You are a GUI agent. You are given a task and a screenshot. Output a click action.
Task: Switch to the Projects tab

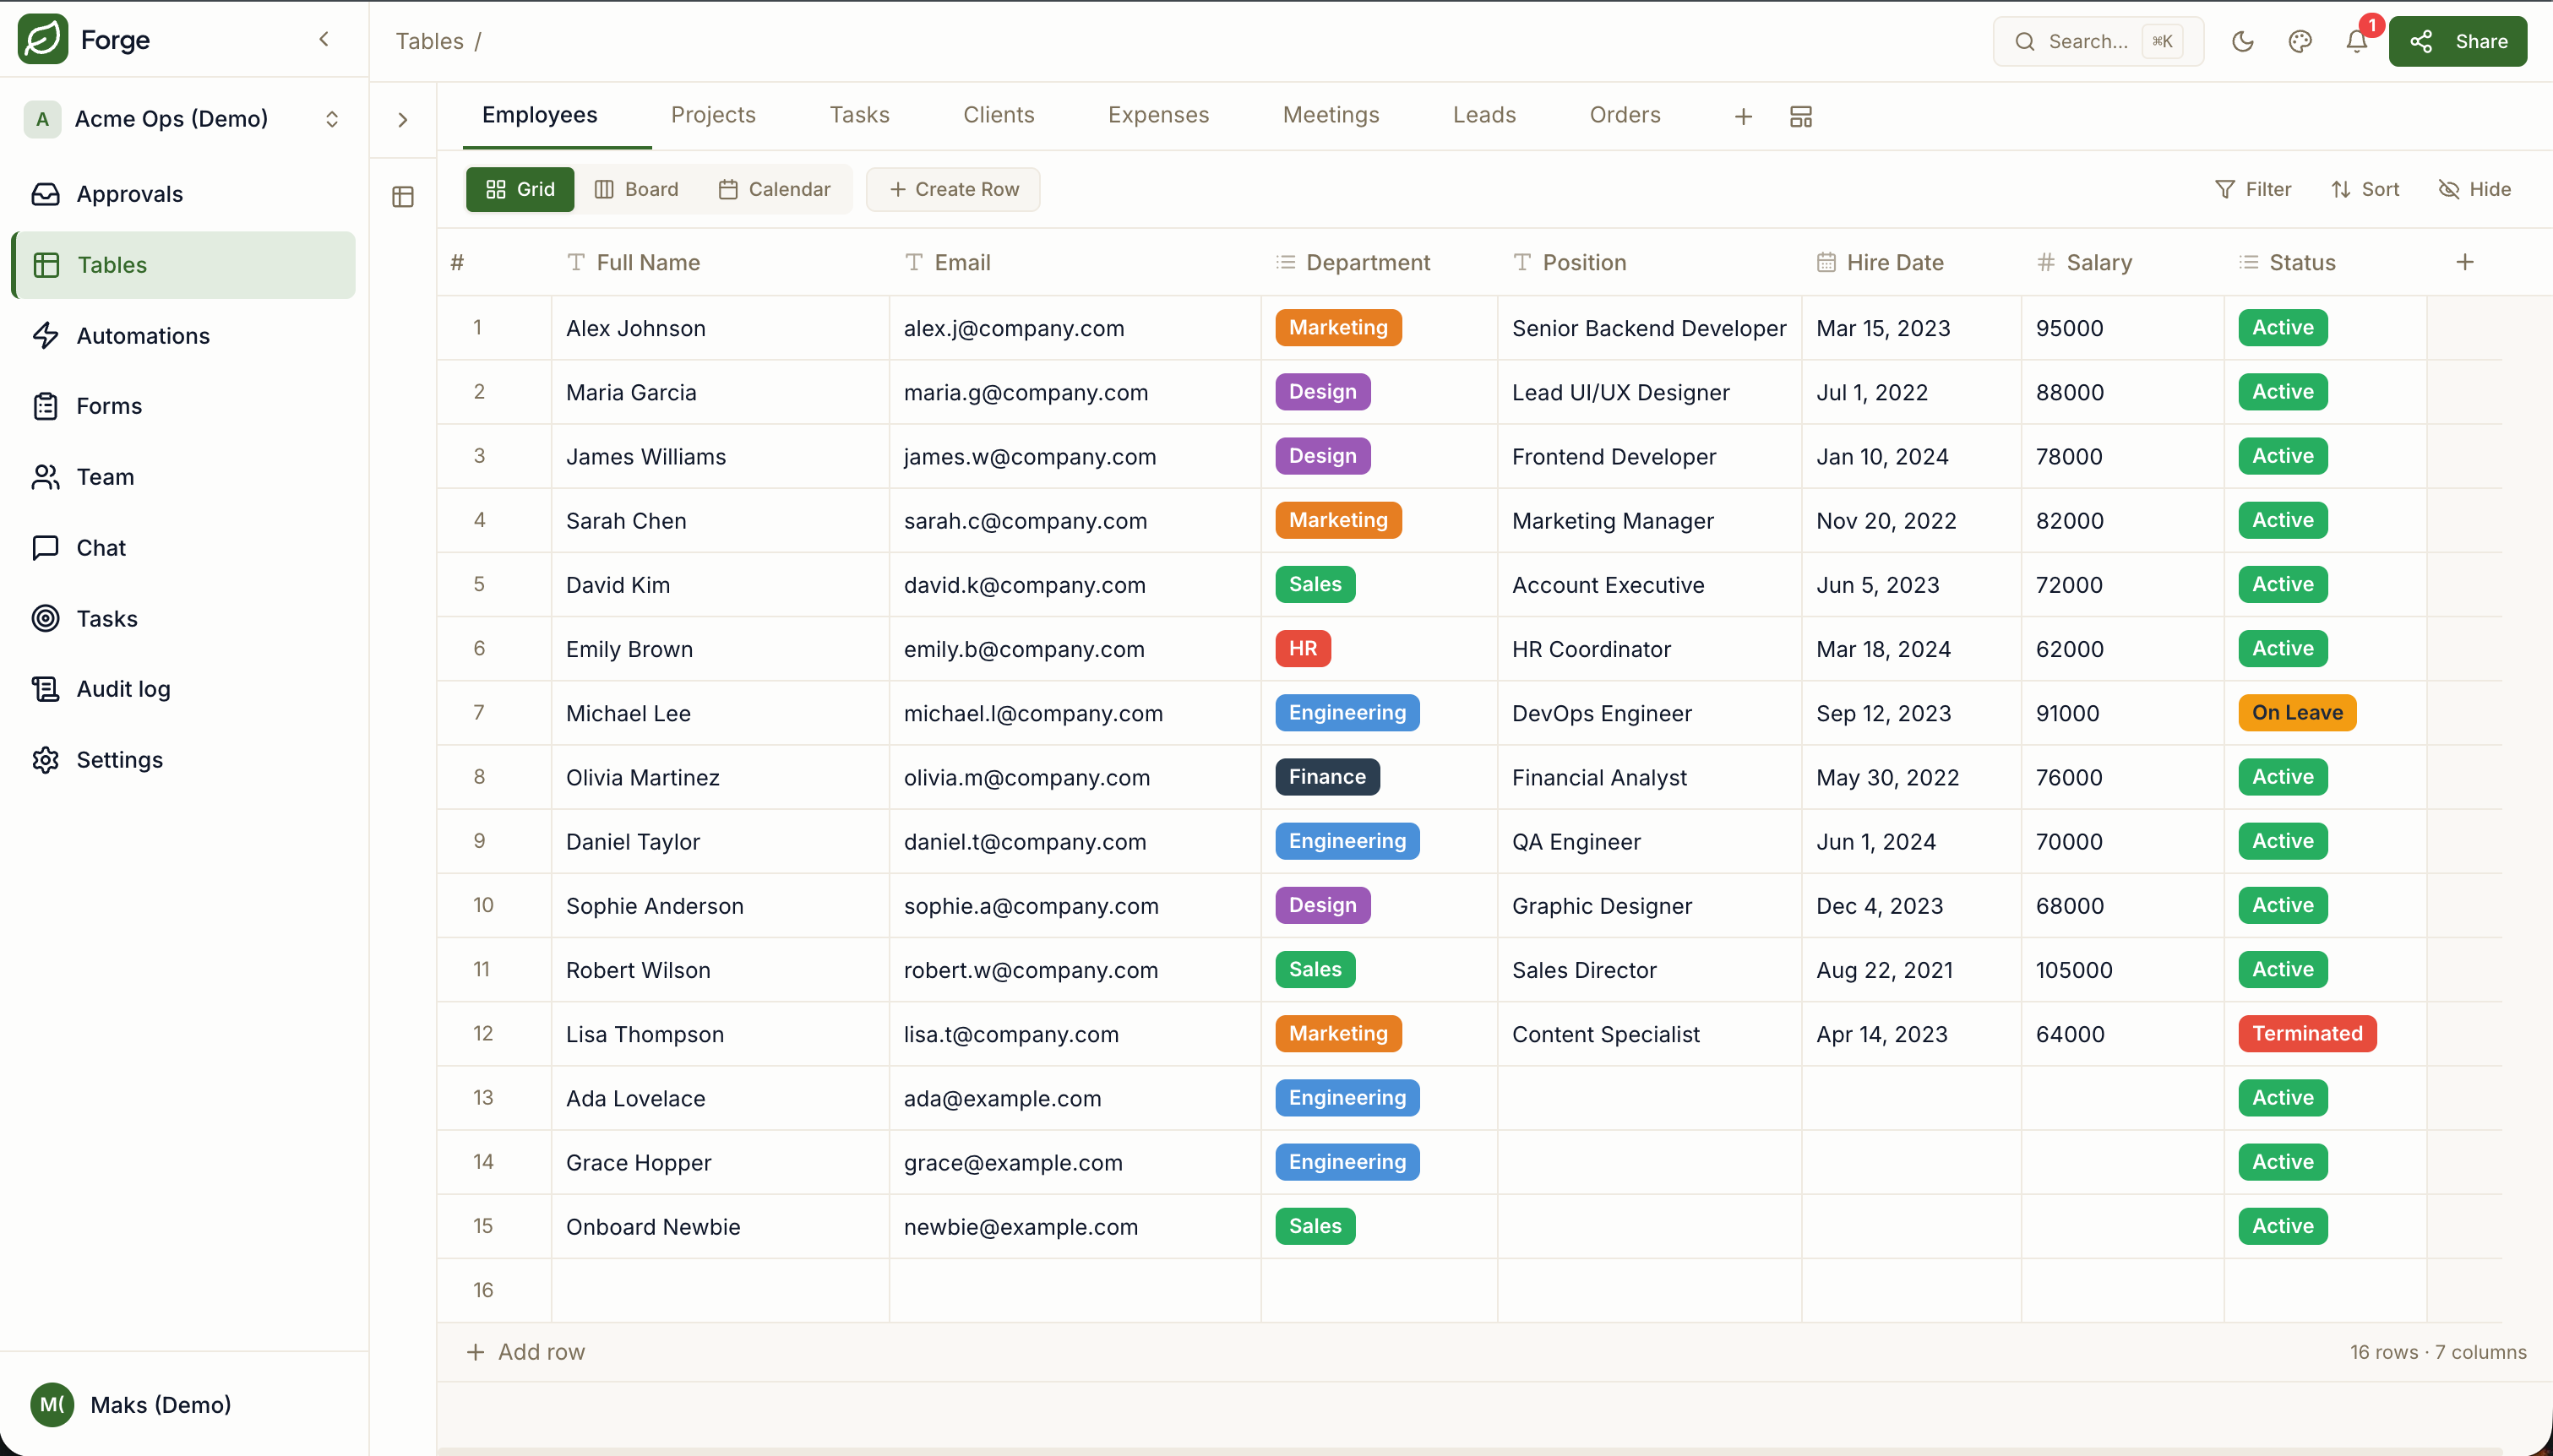(x=713, y=115)
